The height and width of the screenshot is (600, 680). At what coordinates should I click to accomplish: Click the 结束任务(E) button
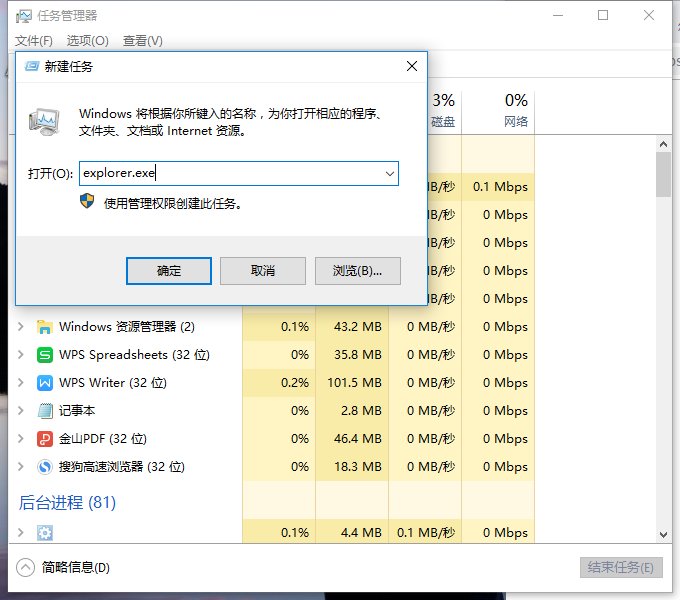(621, 567)
